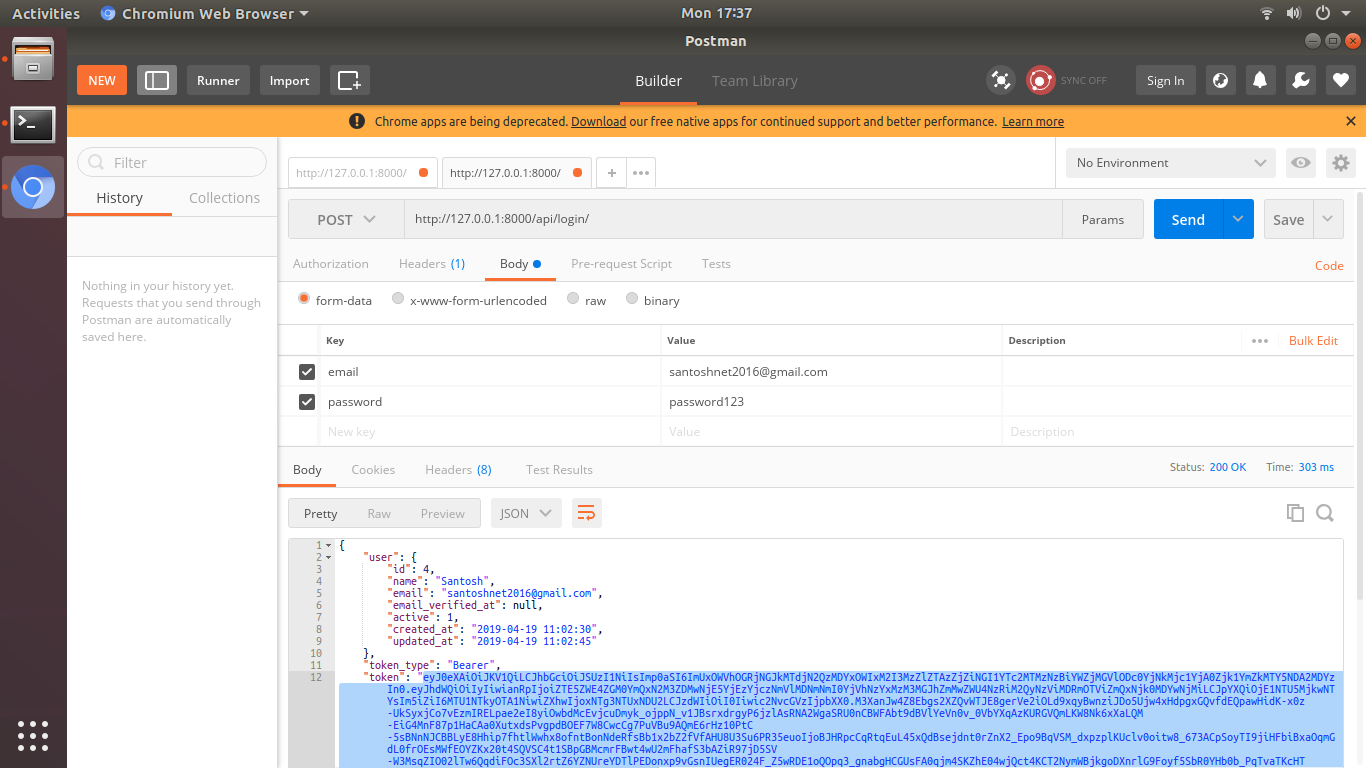1366x768 pixels.
Task: Click the Bulk Edit link
Action: pyautogui.click(x=1313, y=341)
